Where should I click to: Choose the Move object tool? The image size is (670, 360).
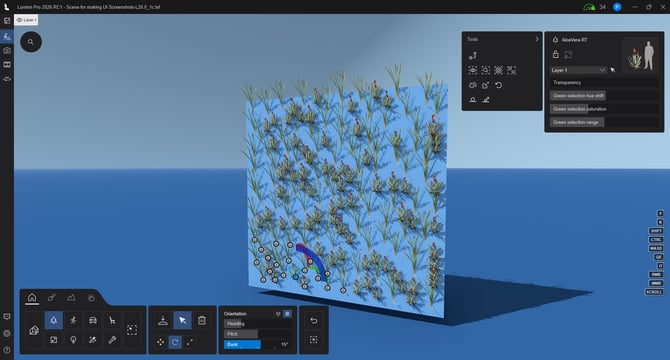[160, 342]
